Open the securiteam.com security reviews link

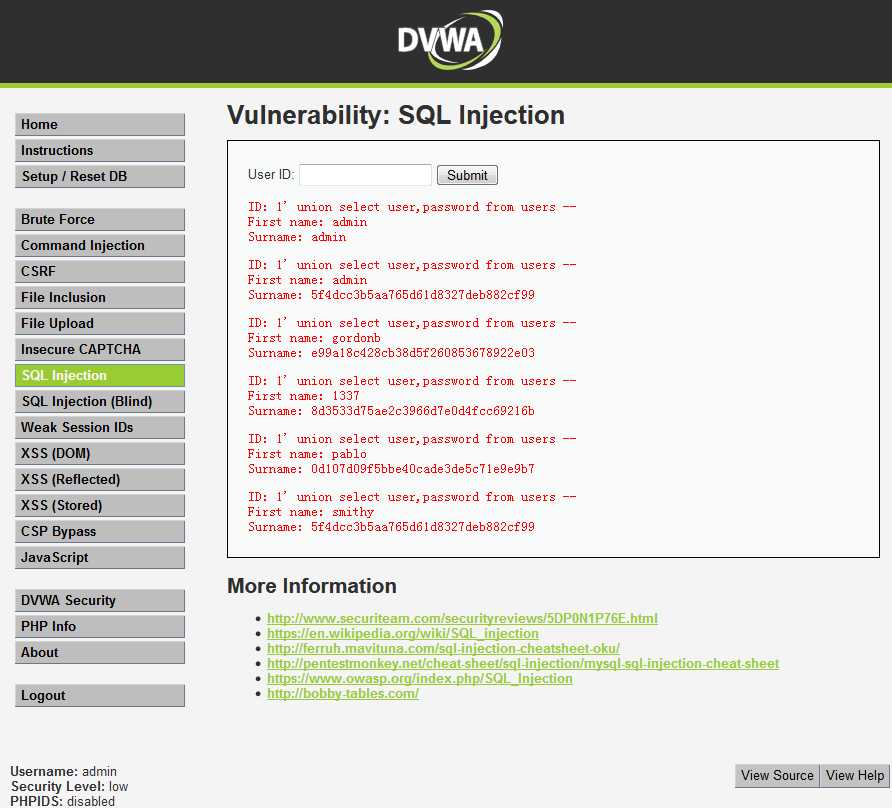tap(462, 619)
